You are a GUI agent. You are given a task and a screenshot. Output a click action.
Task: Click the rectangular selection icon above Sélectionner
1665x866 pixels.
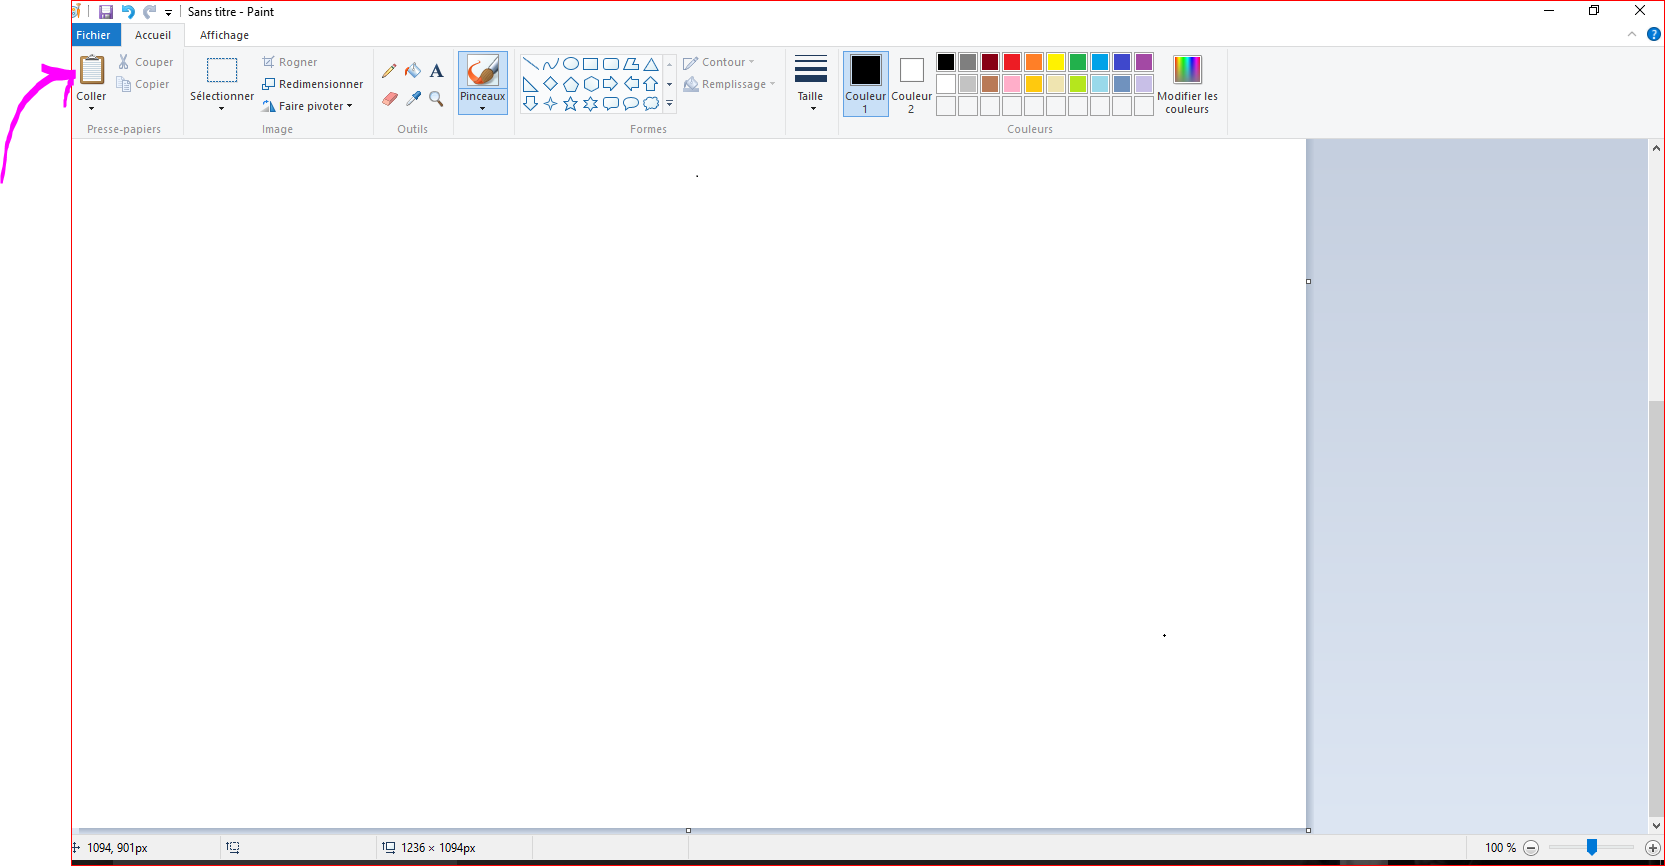click(222, 70)
